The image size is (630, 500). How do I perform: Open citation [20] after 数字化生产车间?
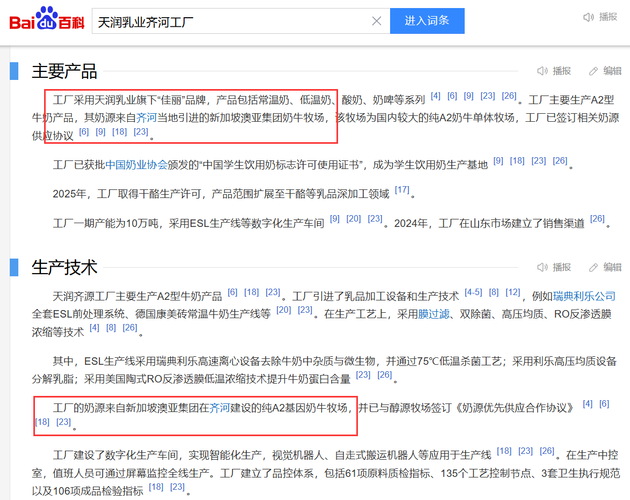[354, 219]
